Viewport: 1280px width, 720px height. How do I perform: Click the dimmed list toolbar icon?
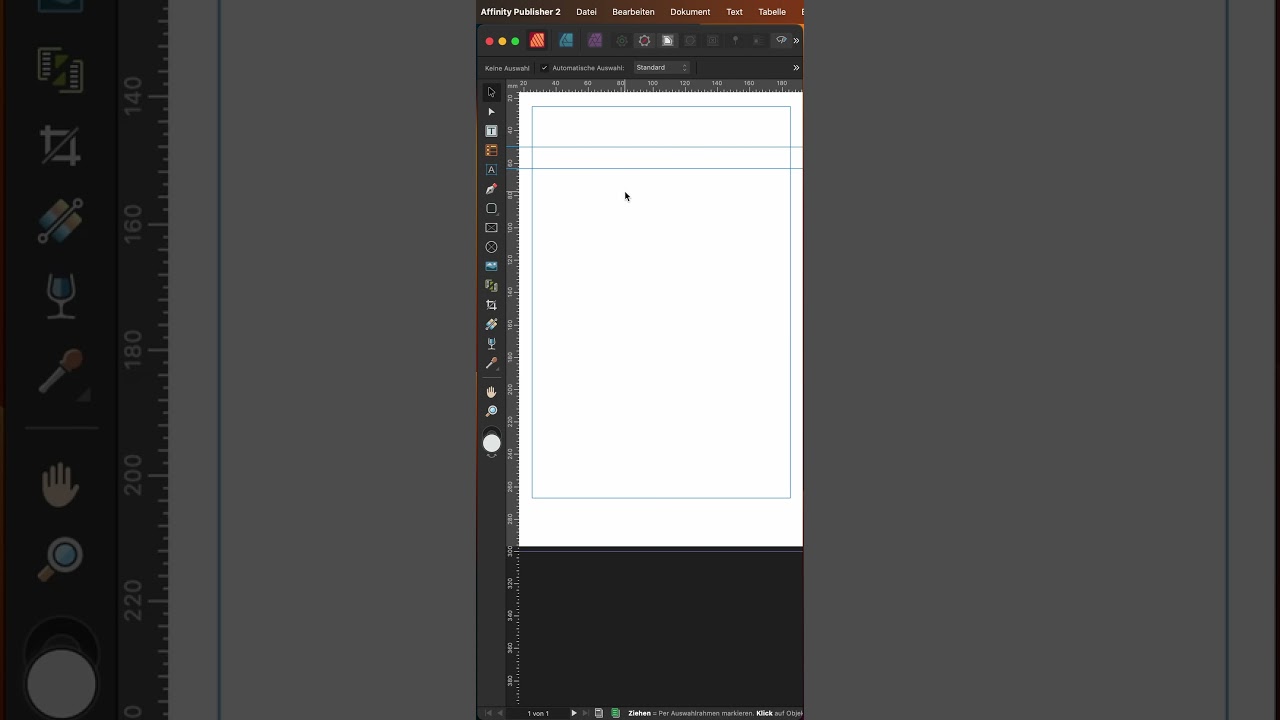click(x=757, y=41)
